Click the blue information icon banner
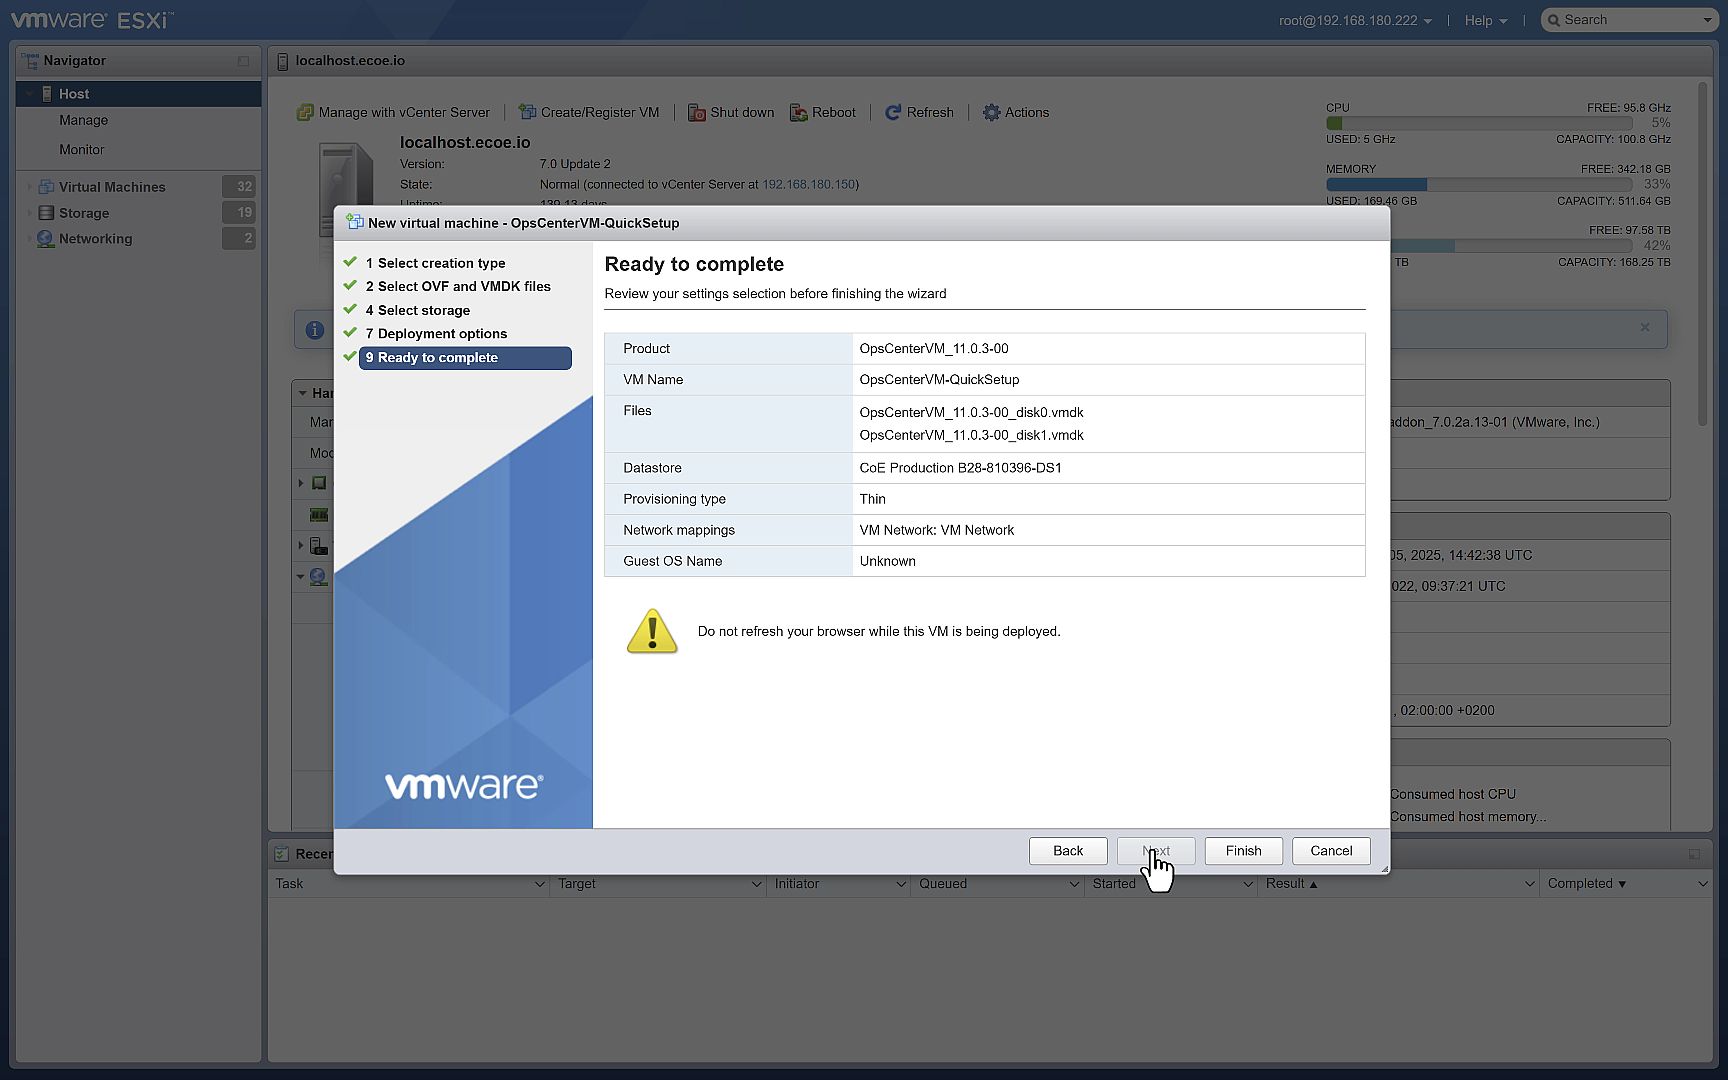This screenshot has width=1728, height=1080. coord(314,329)
